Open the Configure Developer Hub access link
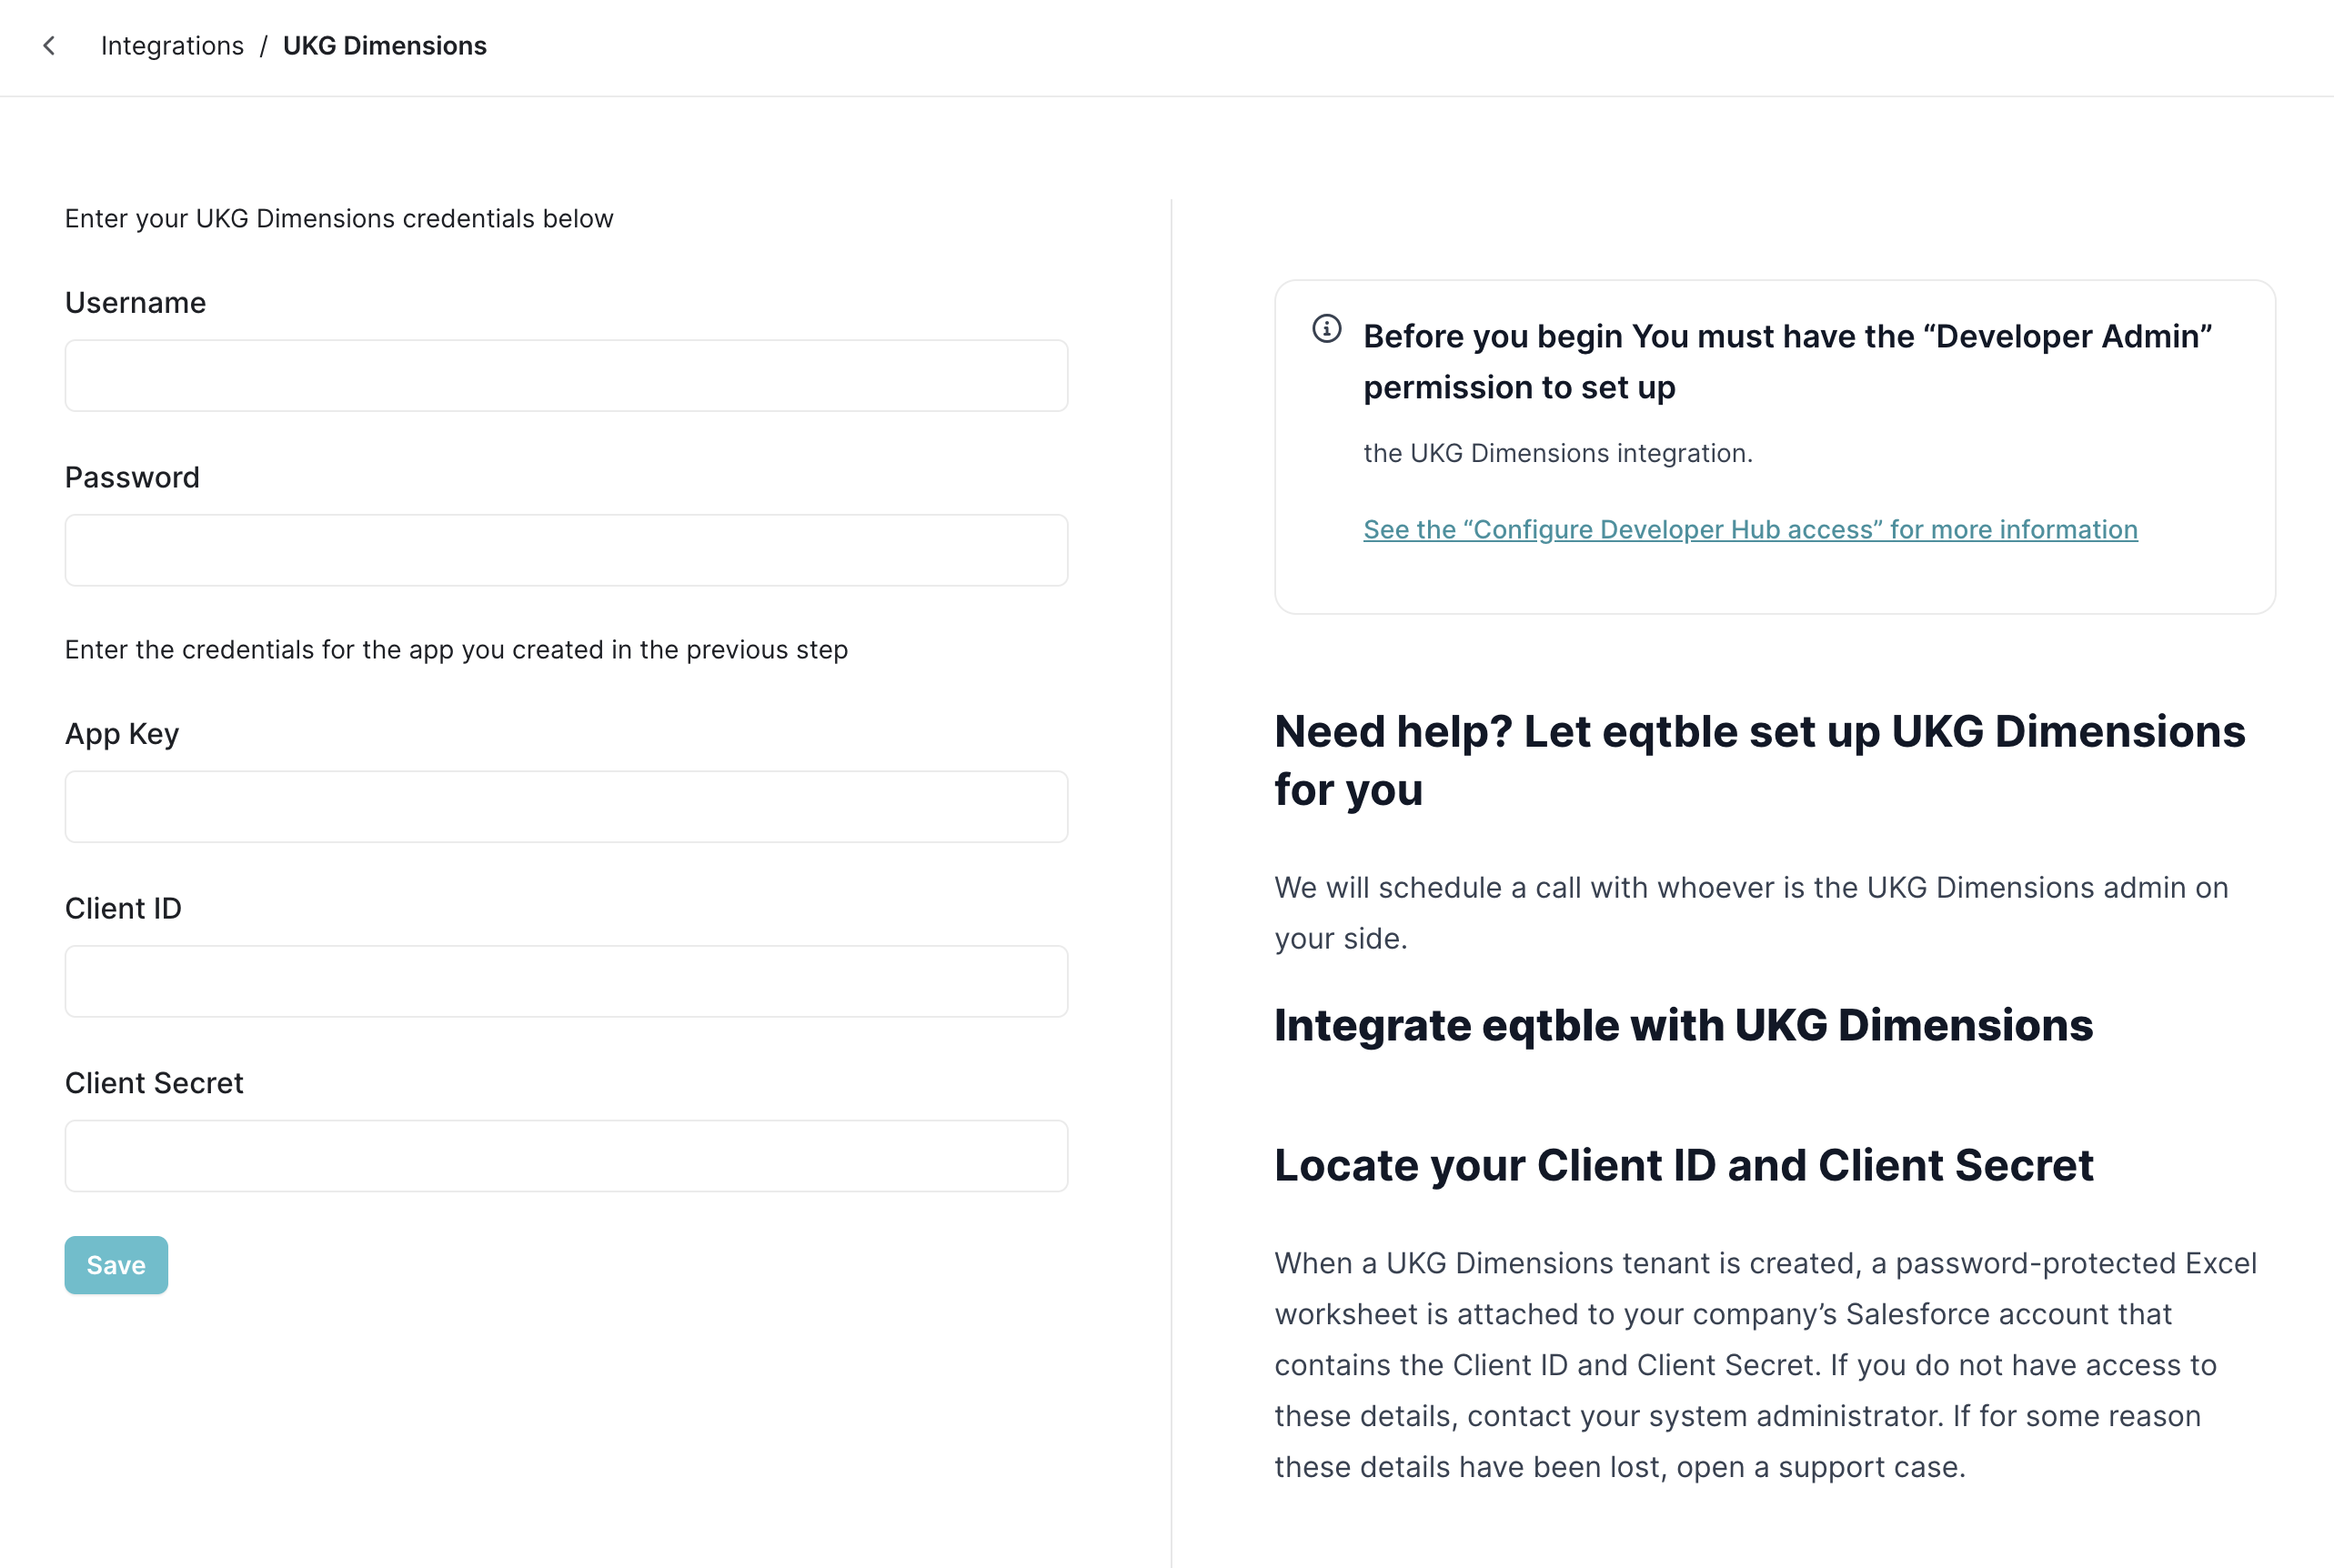The image size is (2334, 1568). click(x=1750, y=530)
